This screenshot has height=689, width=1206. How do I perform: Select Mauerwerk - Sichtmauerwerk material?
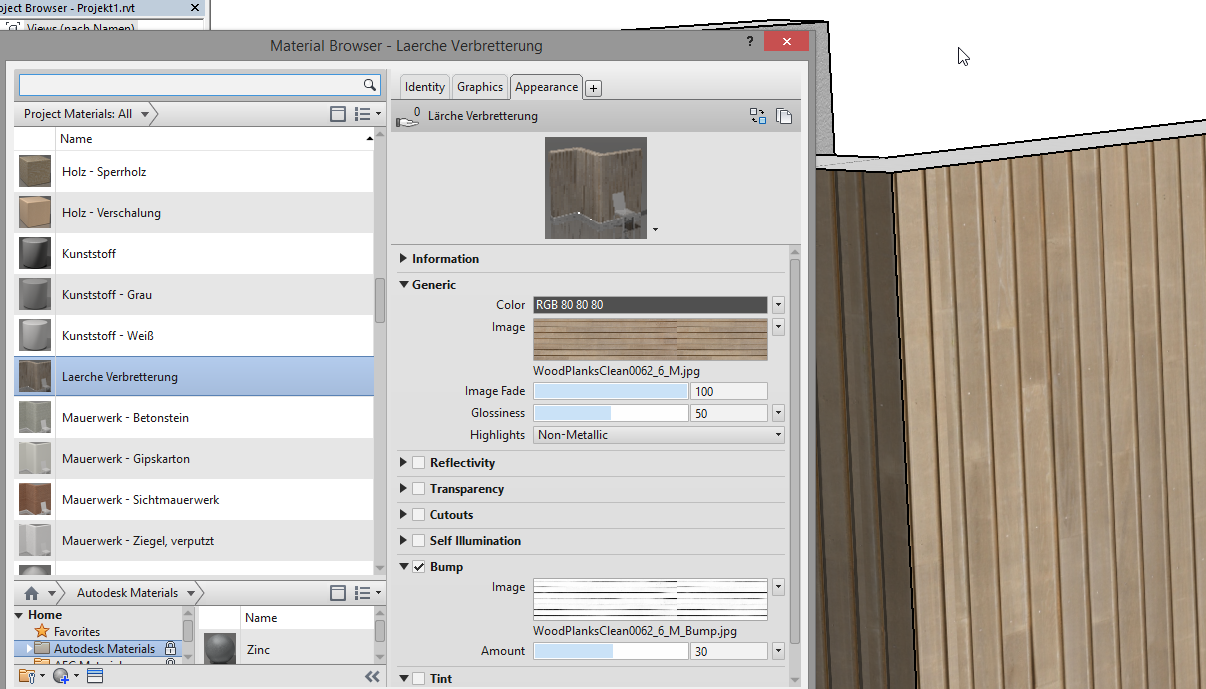[x=194, y=500]
